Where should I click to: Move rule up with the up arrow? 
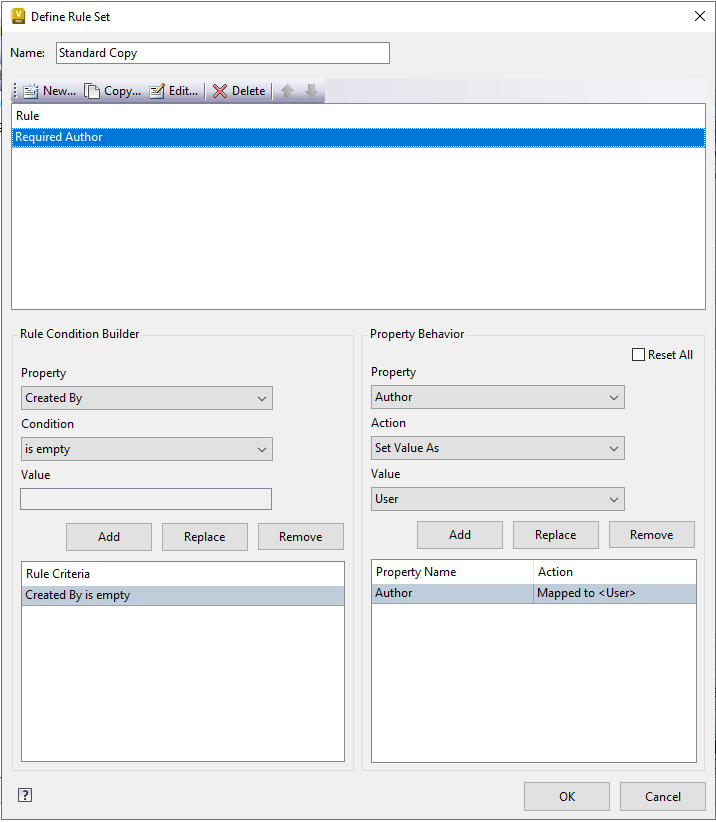(287, 91)
